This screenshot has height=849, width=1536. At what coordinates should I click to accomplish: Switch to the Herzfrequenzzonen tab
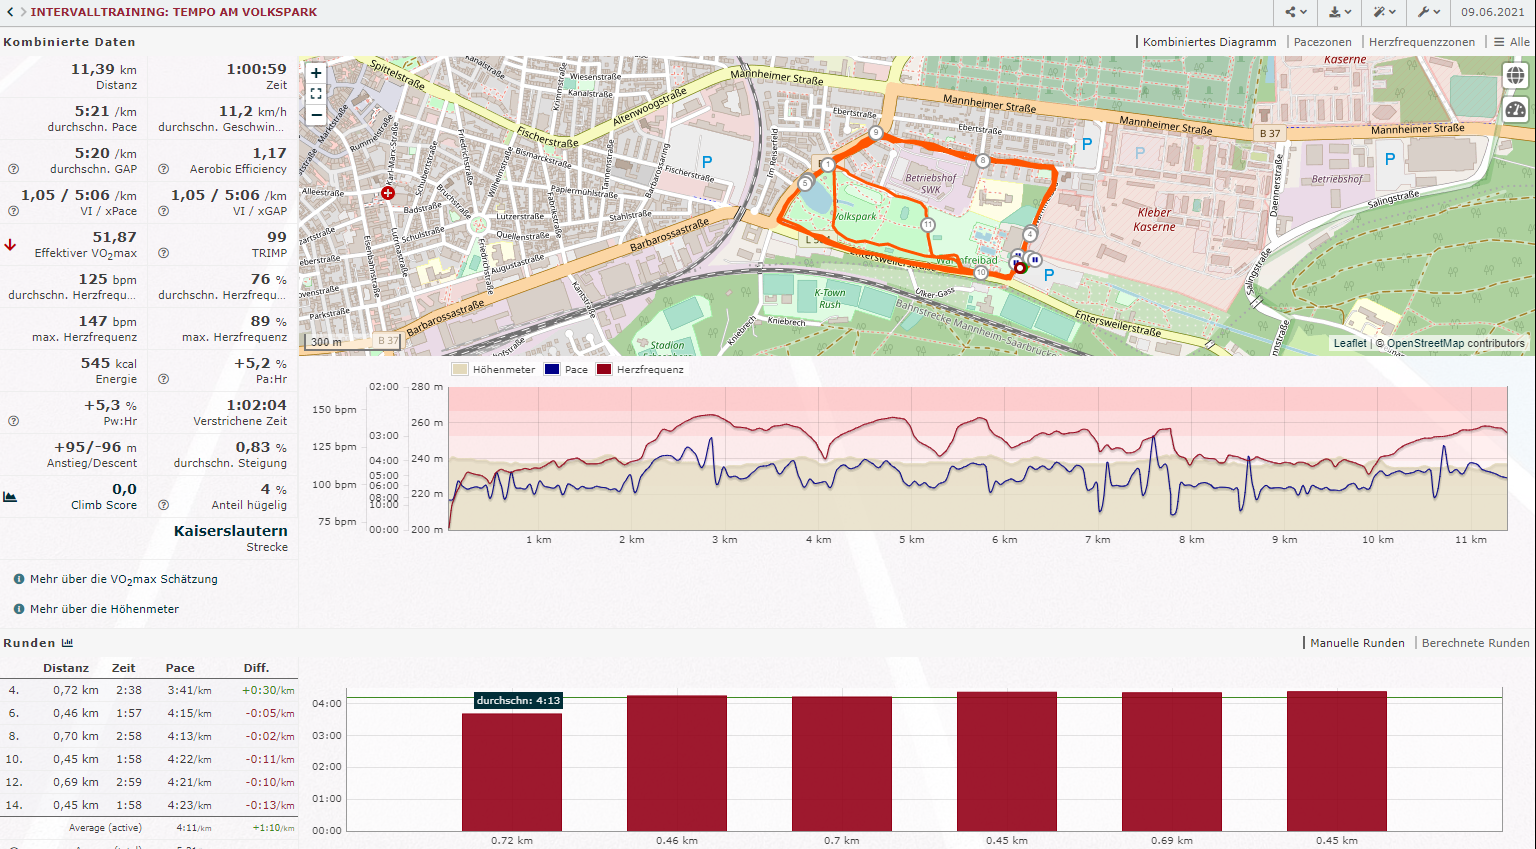1421,42
